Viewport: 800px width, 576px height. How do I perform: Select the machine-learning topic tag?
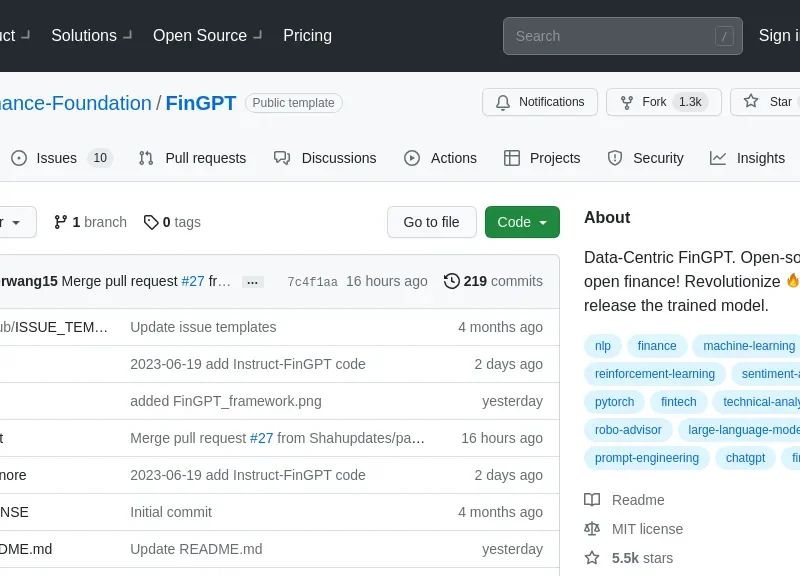point(749,346)
